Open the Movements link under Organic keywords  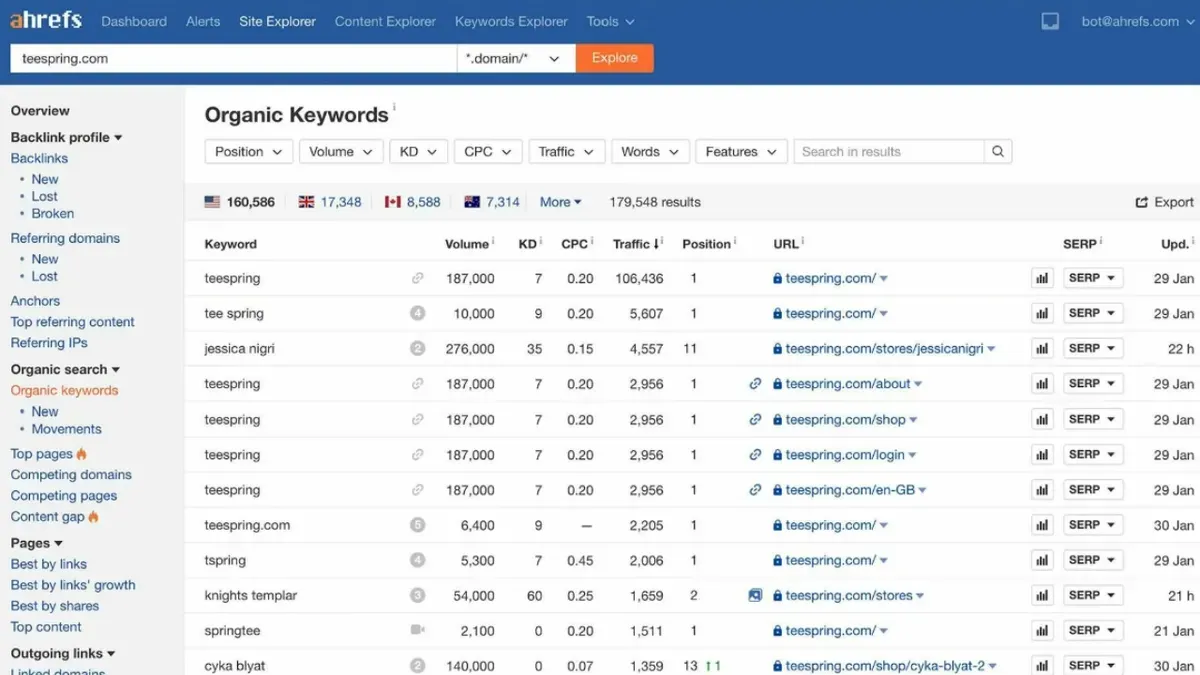[x=66, y=429]
